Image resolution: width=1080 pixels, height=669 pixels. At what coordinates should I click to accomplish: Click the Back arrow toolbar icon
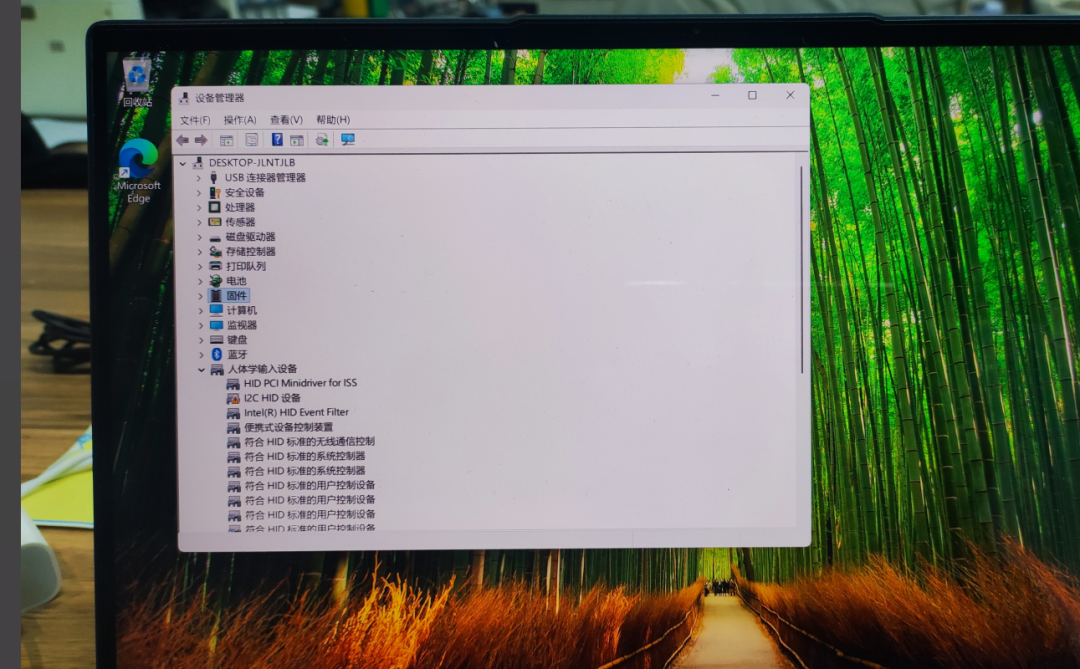(x=183, y=141)
